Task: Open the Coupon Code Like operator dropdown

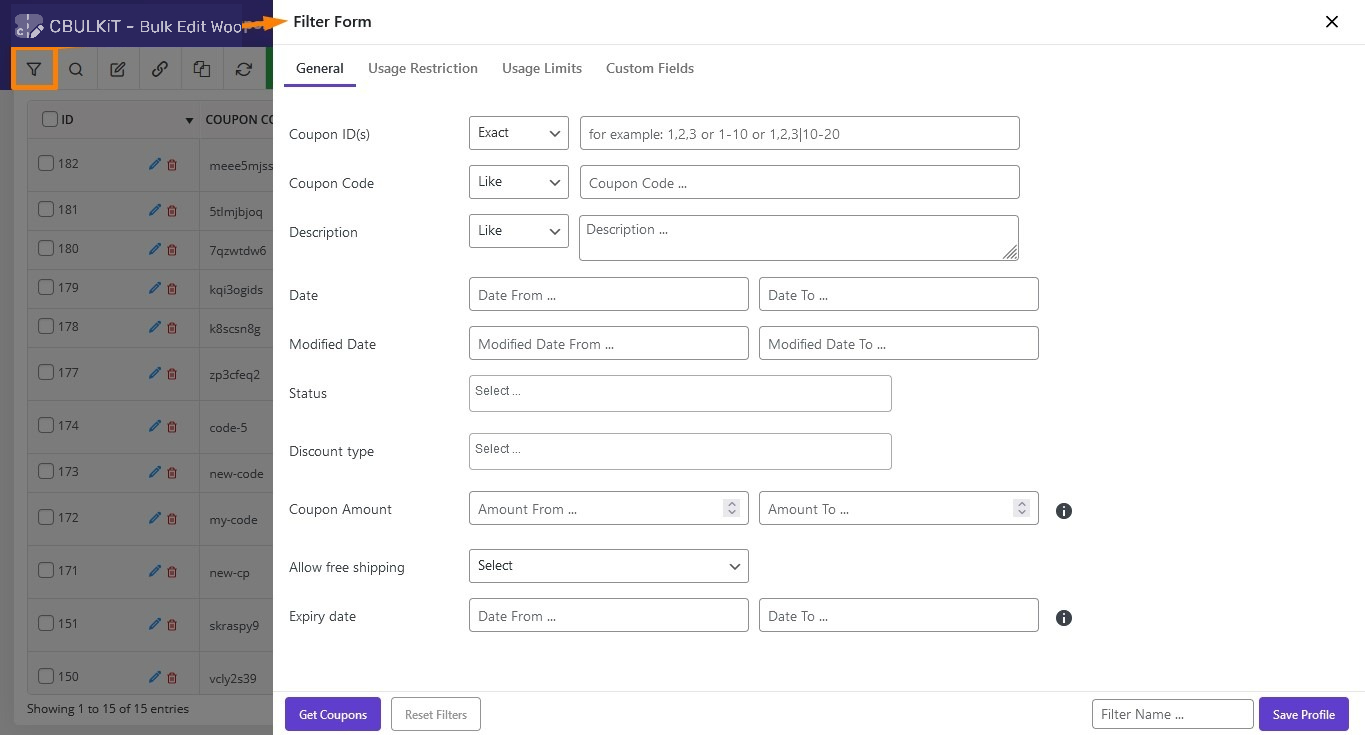Action: [x=518, y=182]
